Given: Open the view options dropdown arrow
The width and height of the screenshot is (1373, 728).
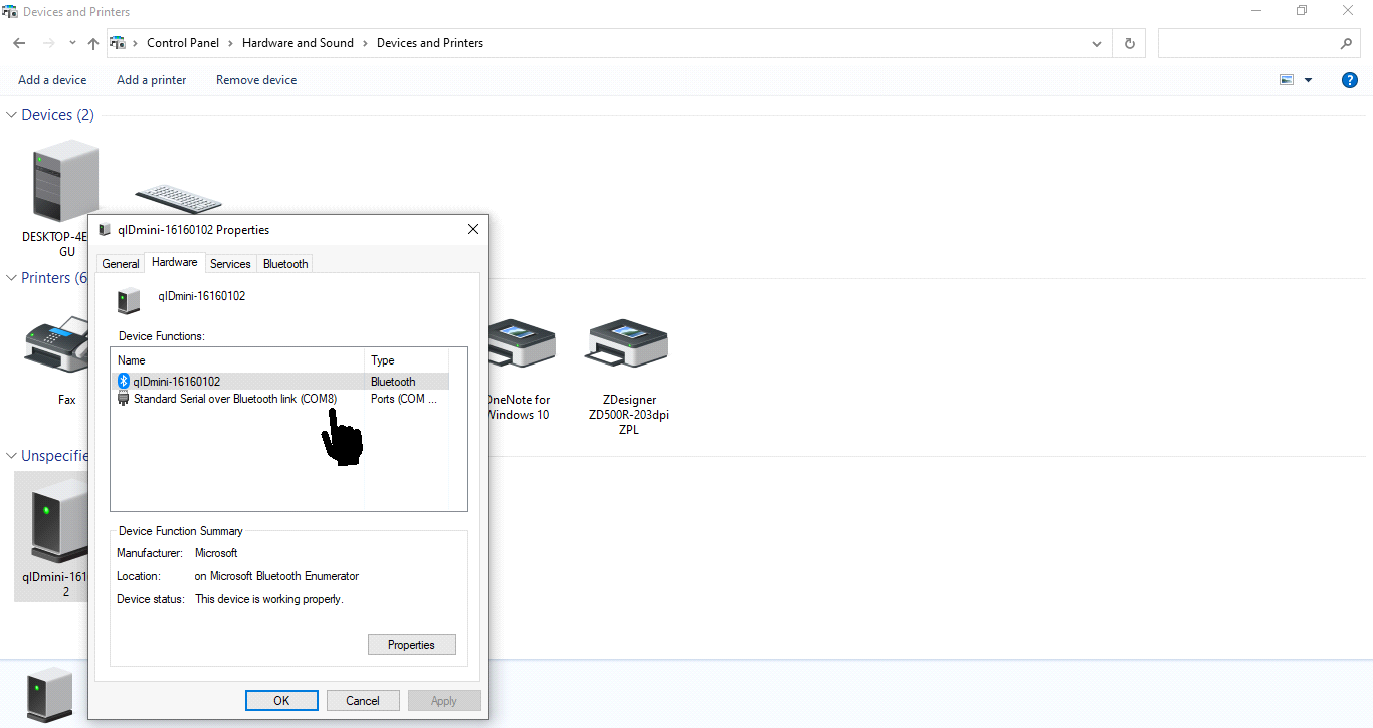Looking at the screenshot, I should 1308,80.
